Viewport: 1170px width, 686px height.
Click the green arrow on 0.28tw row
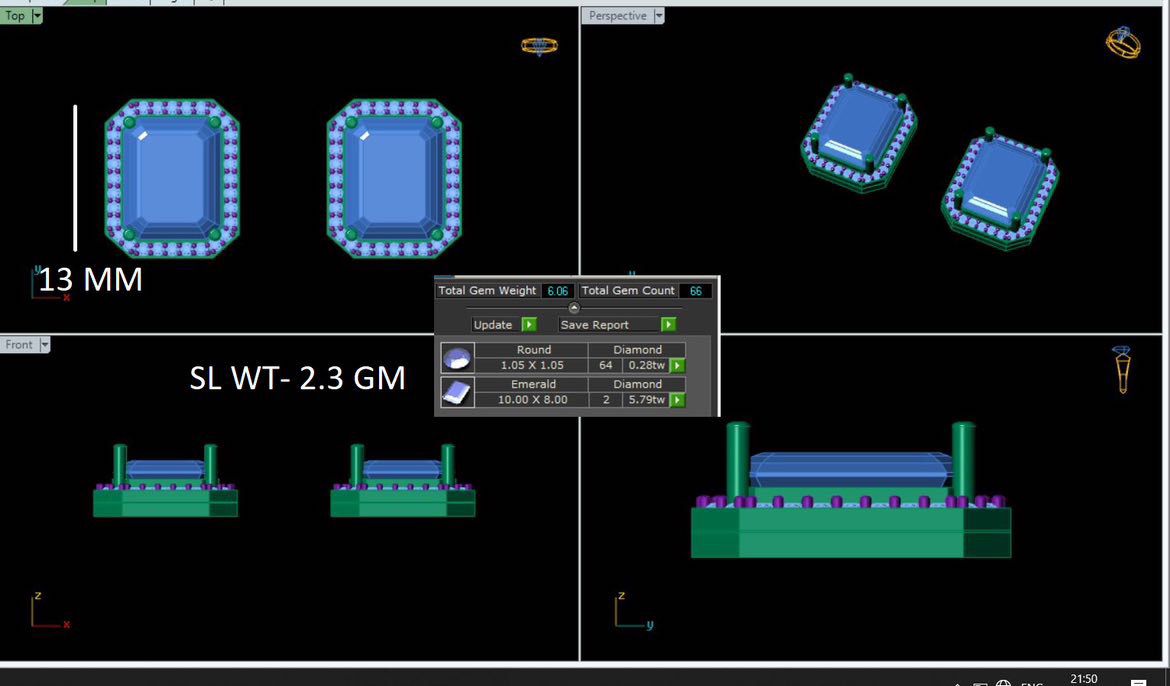pyautogui.click(x=677, y=366)
